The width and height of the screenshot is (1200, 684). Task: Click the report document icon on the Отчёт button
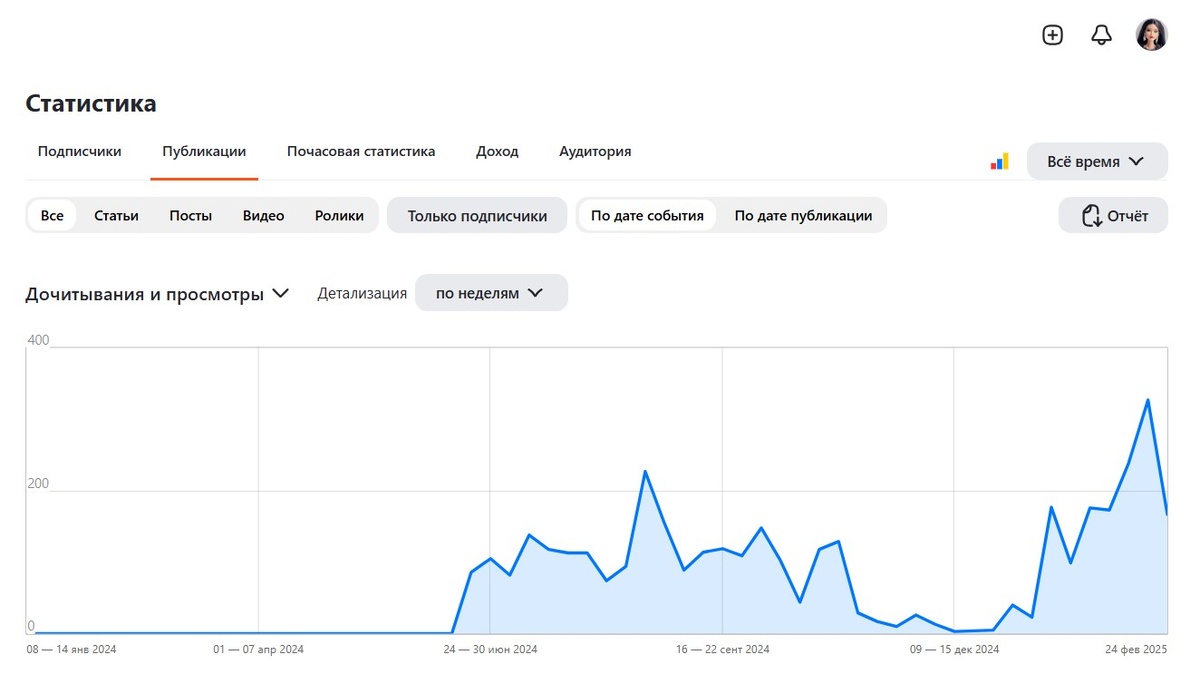click(x=1091, y=215)
